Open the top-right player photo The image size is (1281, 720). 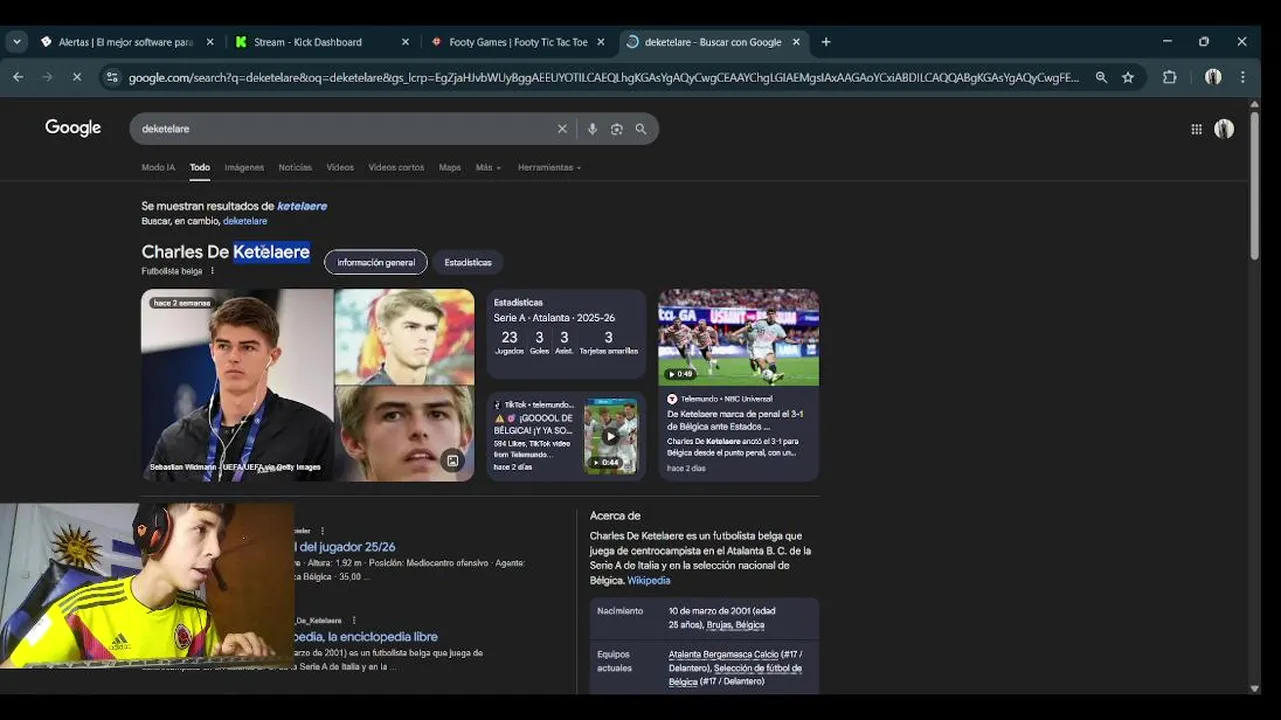pos(404,336)
